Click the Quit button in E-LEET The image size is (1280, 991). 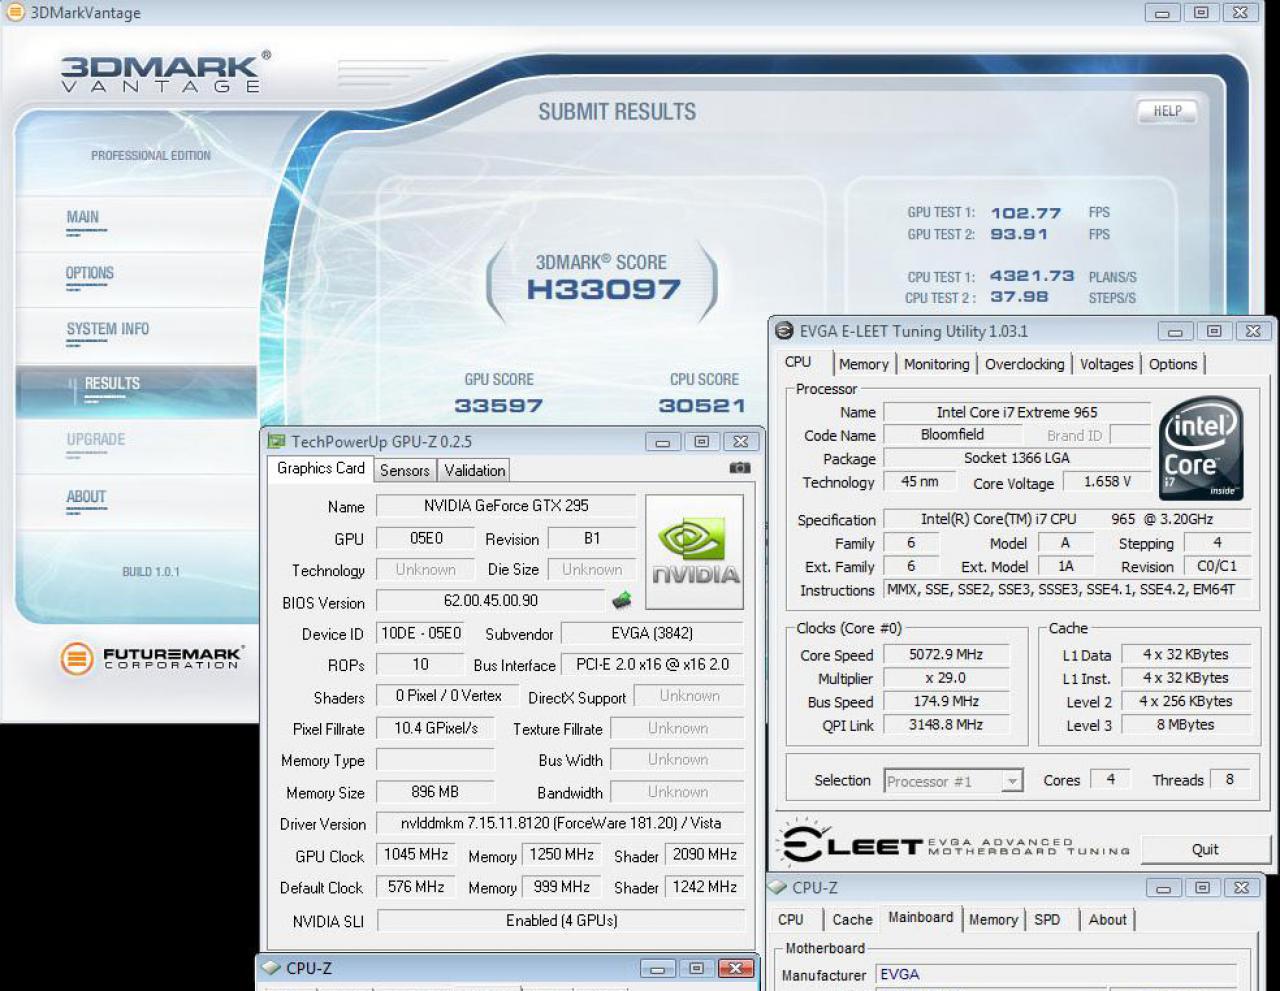coord(1205,849)
